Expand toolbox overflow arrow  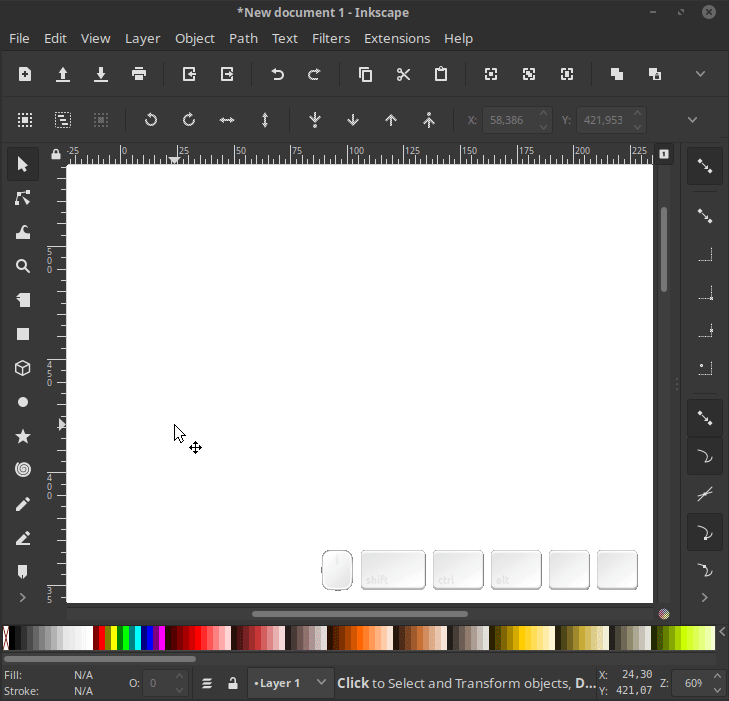coord(23,597)
